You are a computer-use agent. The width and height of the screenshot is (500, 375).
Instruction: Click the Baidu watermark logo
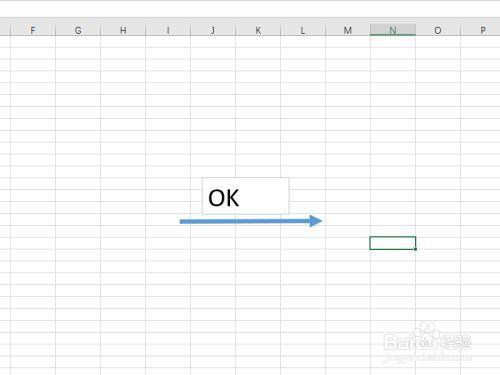click(x=428, y=341)
